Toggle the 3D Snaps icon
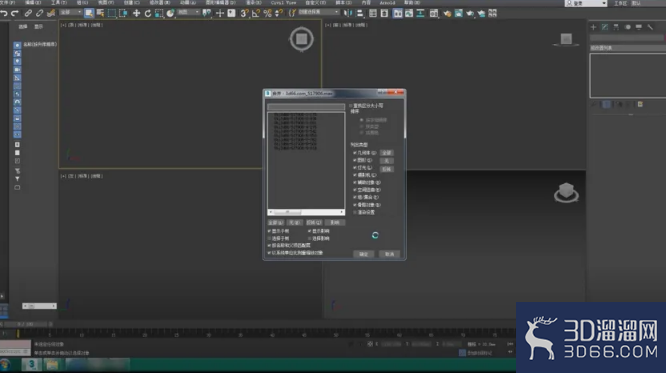The height and width of the screenshot is (373, 666). [244, 14]
